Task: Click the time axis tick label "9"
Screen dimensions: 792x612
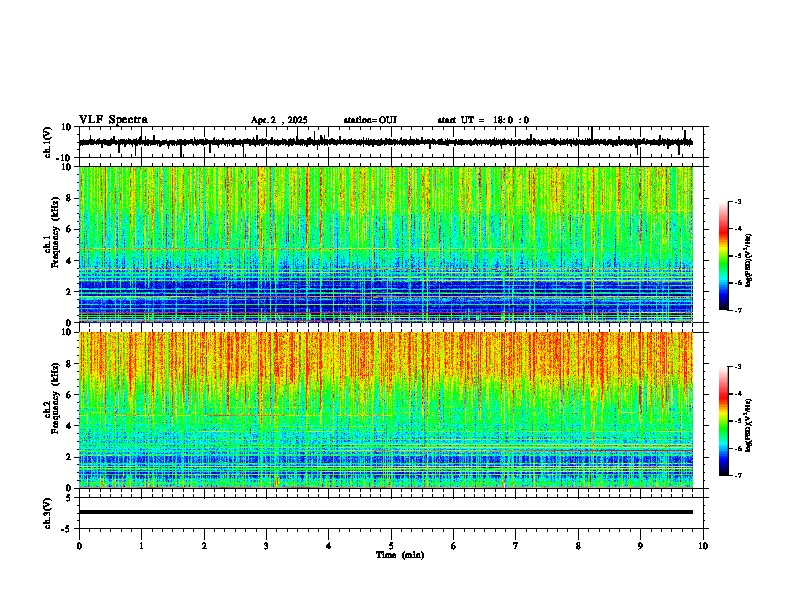Action: (640, 546)
